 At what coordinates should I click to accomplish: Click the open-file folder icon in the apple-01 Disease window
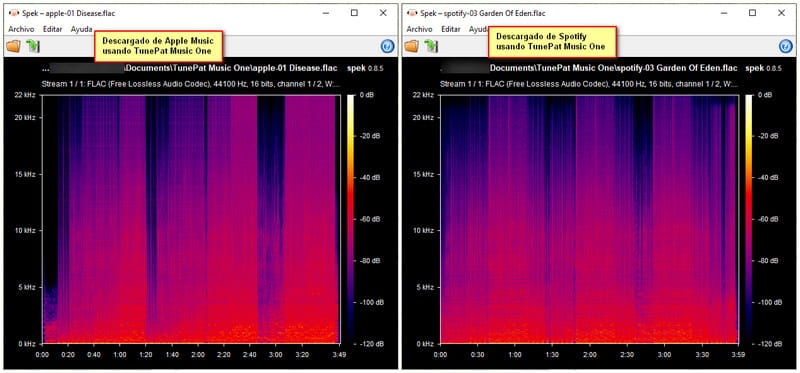[14, 46]
